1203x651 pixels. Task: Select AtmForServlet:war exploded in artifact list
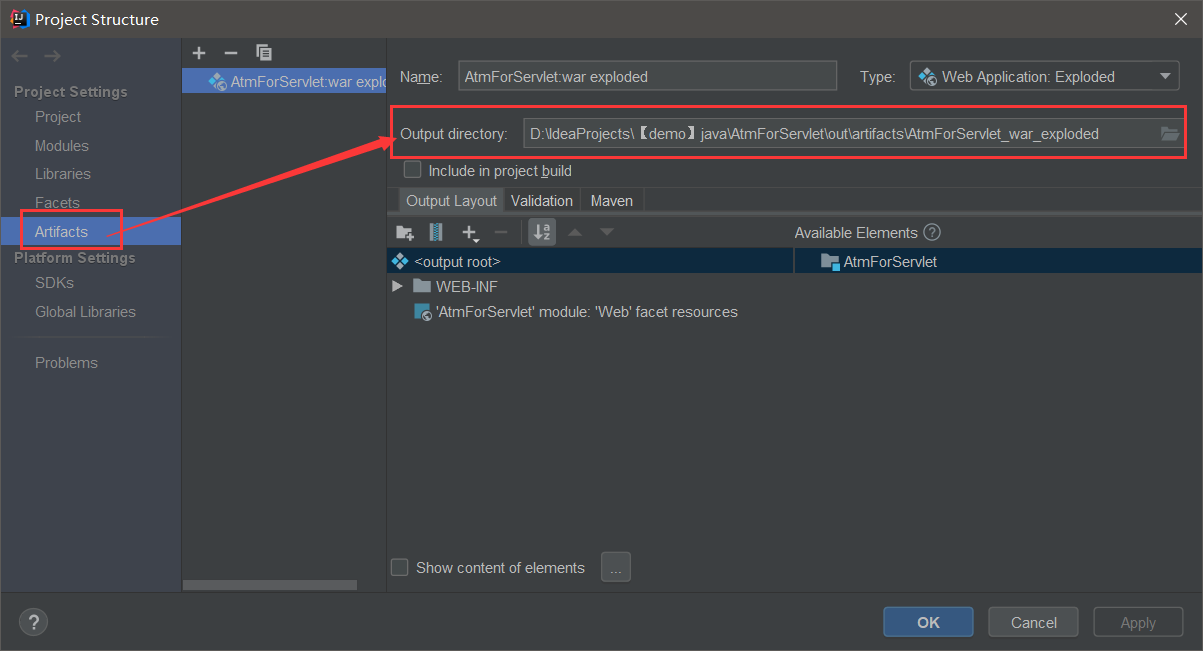[284, 81]
